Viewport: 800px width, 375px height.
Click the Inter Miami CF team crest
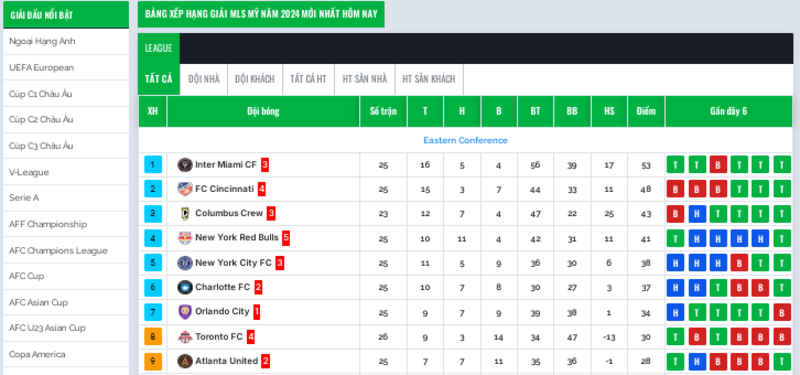pyautogui.click(x=185, y=165)
